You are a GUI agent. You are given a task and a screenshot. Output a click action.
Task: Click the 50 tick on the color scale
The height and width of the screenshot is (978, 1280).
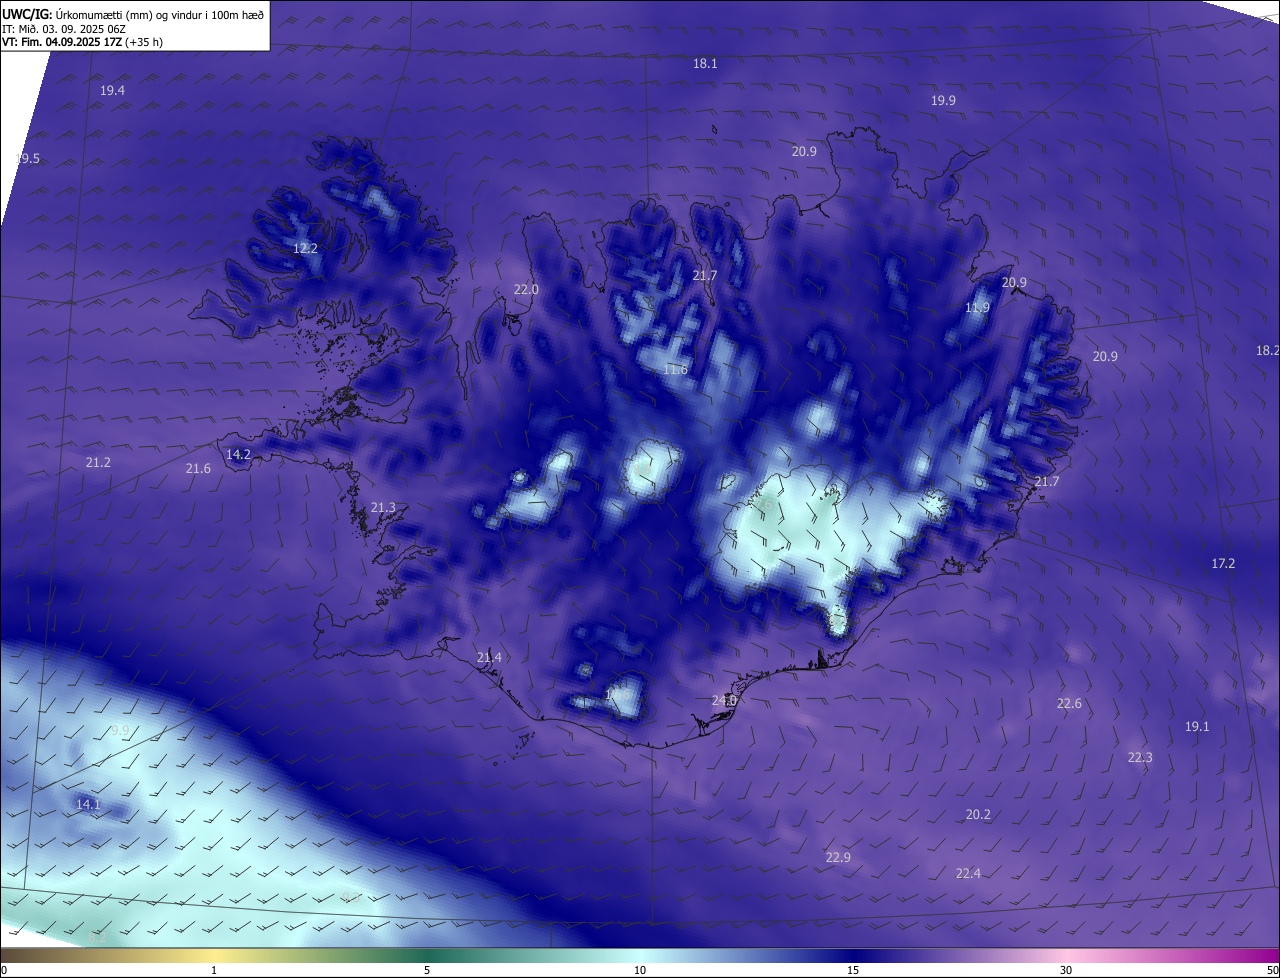coord(1272,970)
